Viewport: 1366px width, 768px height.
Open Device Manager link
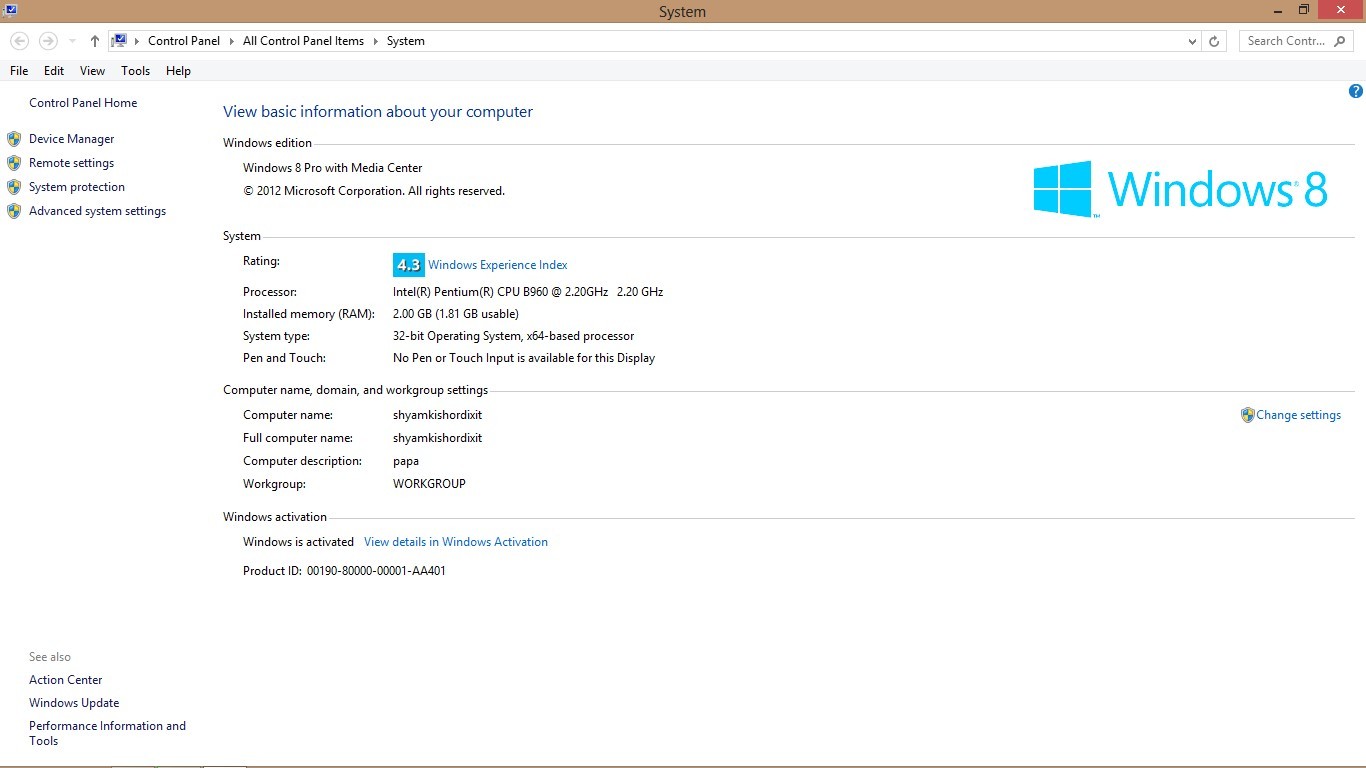coord(72,139)
